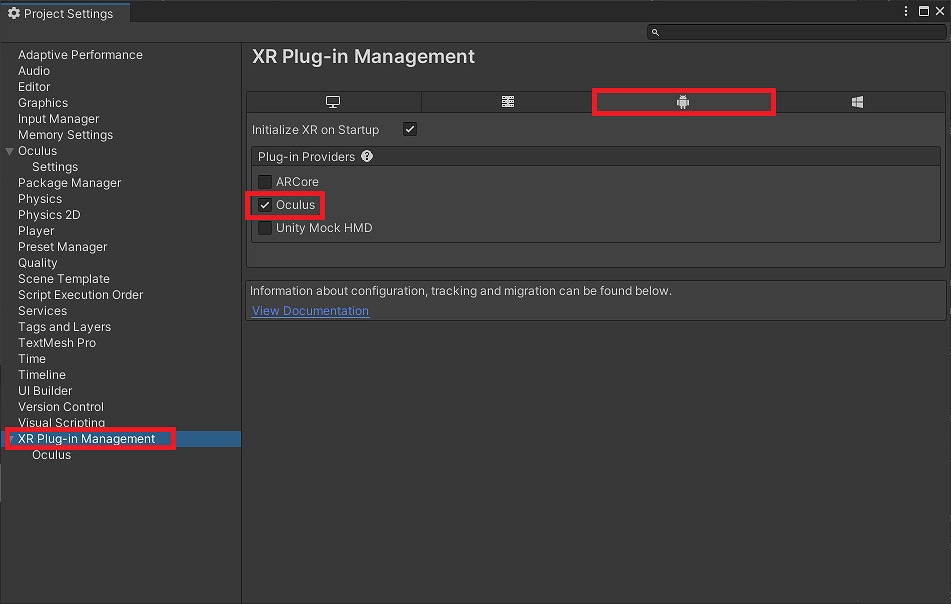Select the dedicated server platform tab

(508, 102)
